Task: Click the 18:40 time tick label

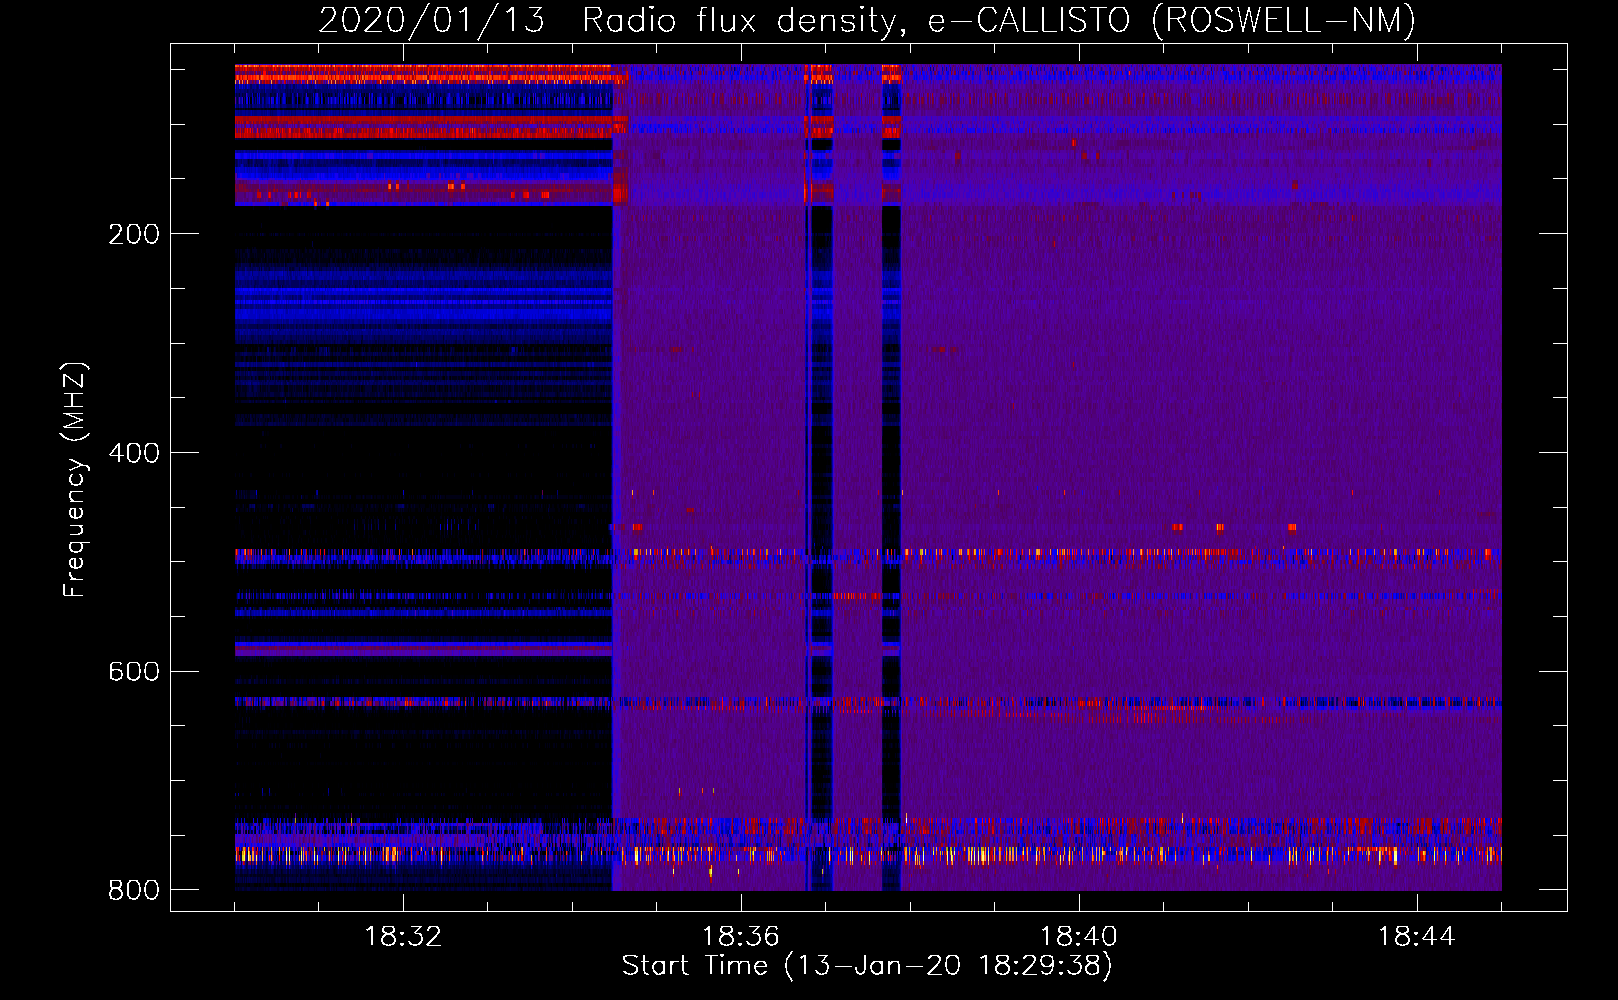Action: click(1079, 937)
